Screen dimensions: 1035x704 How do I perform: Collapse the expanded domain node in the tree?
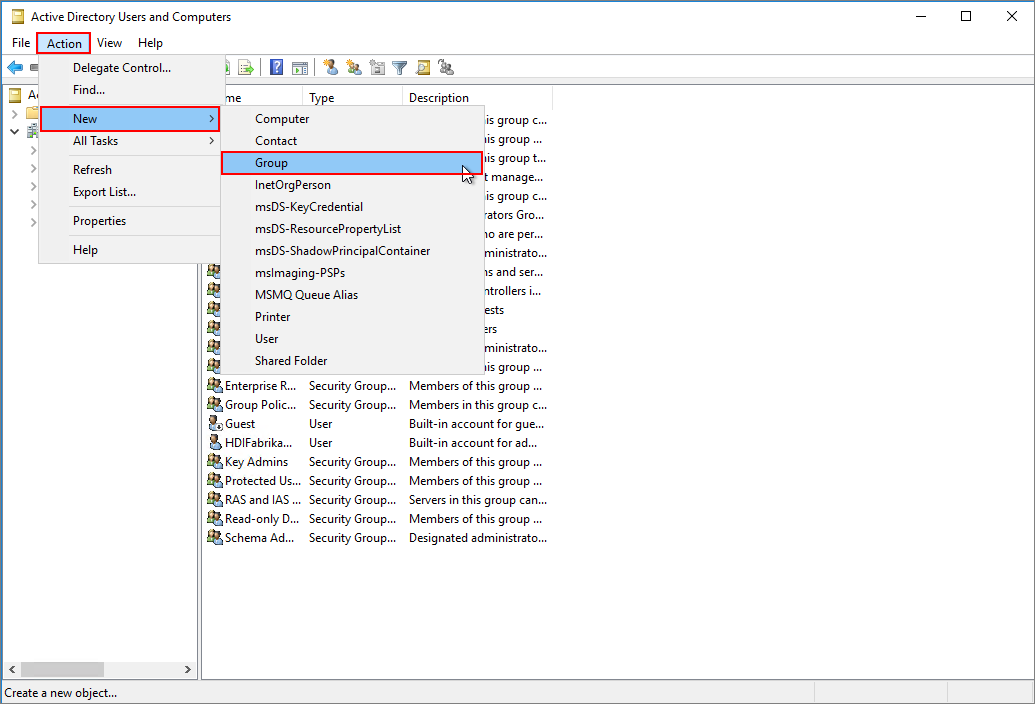click(14, 131)
